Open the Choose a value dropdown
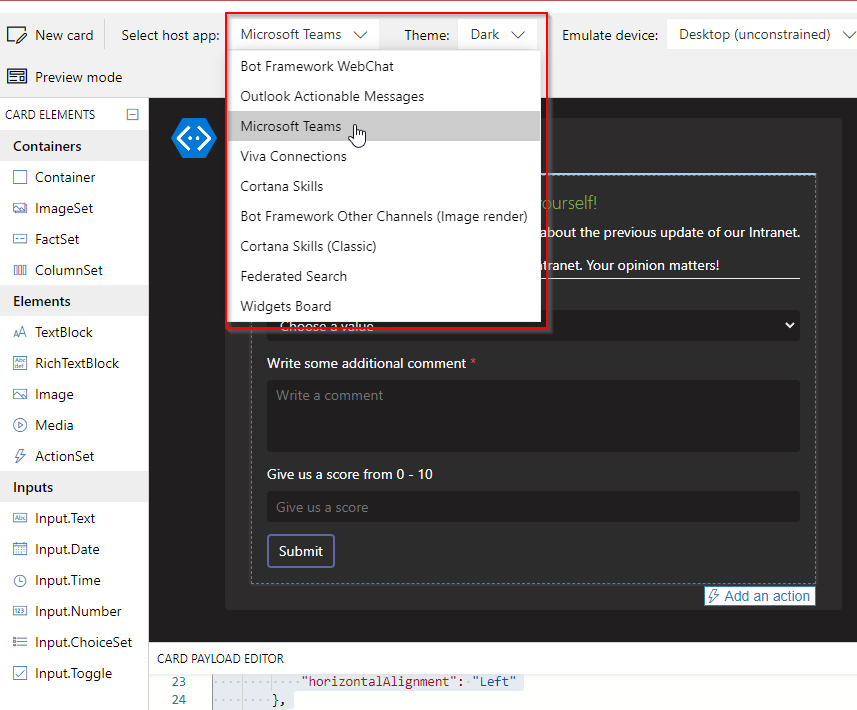Screen dimensions: 857x710 [x=533, y=326]
